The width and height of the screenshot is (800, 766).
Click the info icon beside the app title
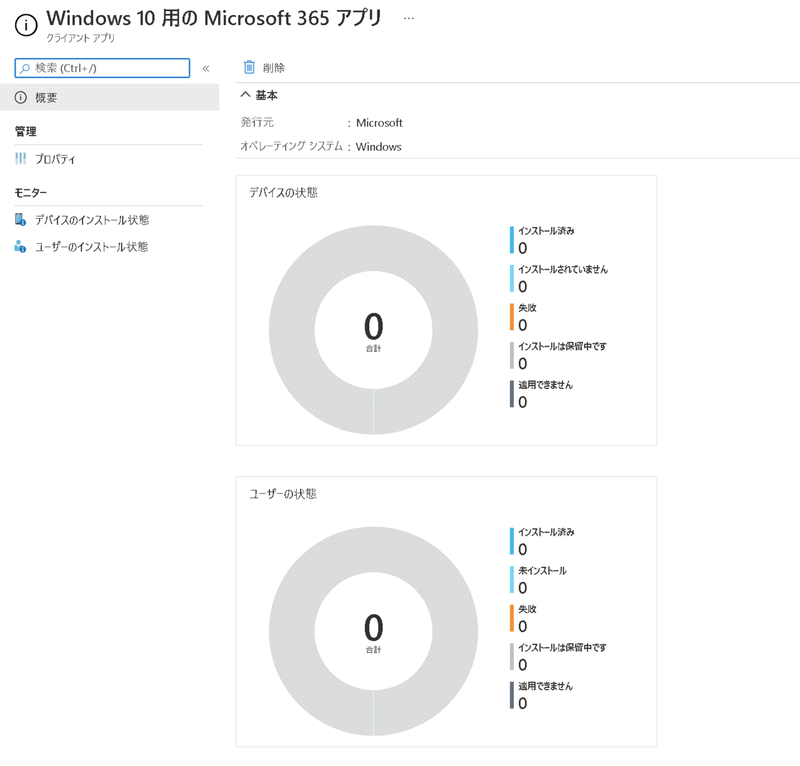tap(26, 25)
